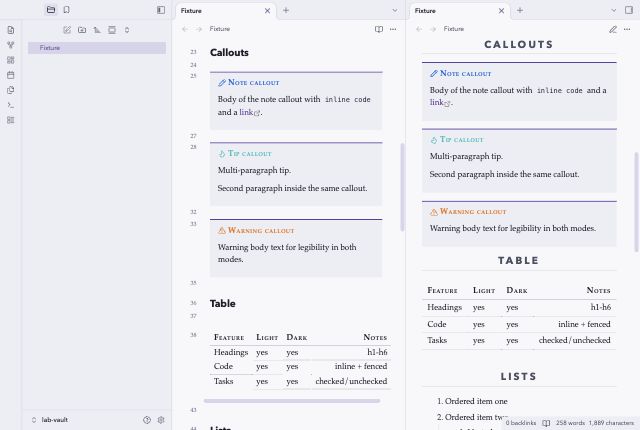
Task: Navigate forward in the editing pane
Action: pos(199,29)
